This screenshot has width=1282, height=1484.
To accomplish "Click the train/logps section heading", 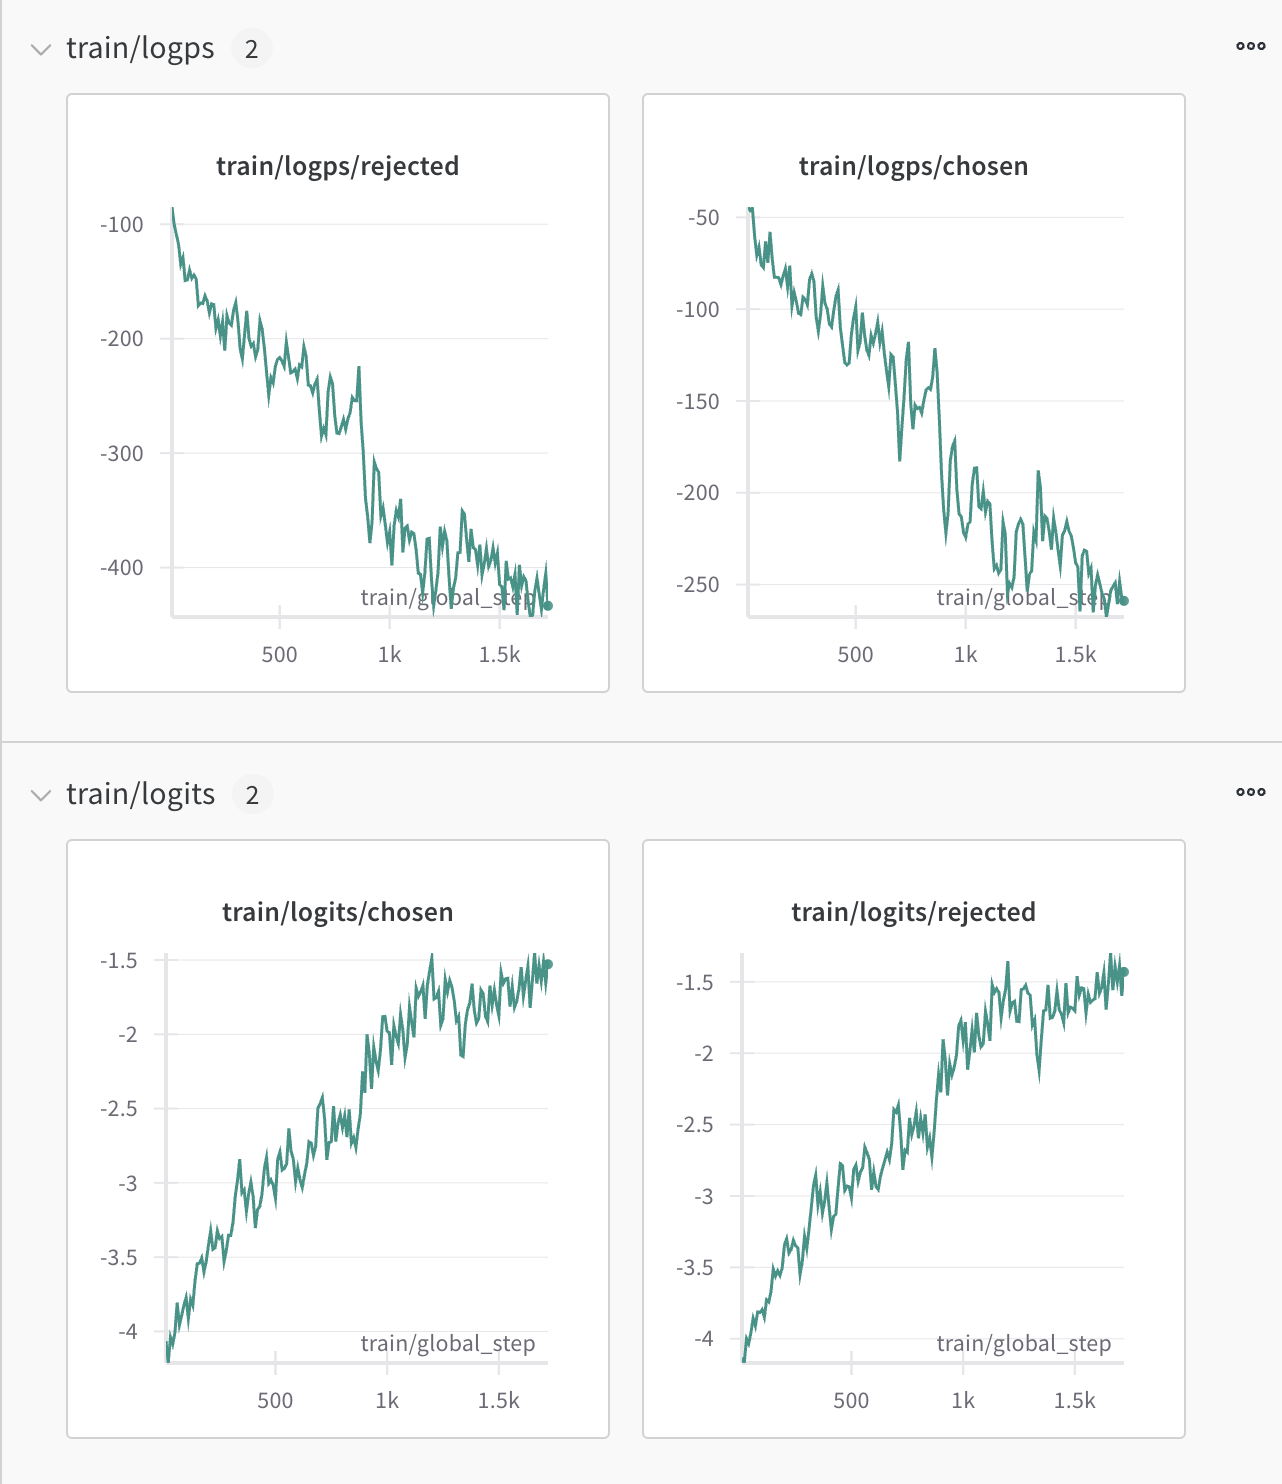I will point(140,48).
